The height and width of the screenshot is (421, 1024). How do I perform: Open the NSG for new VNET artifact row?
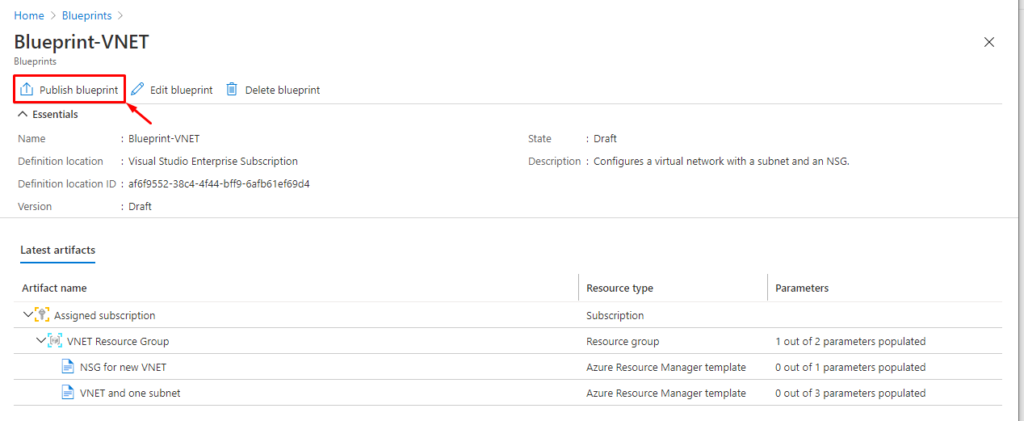pos(507,367)
